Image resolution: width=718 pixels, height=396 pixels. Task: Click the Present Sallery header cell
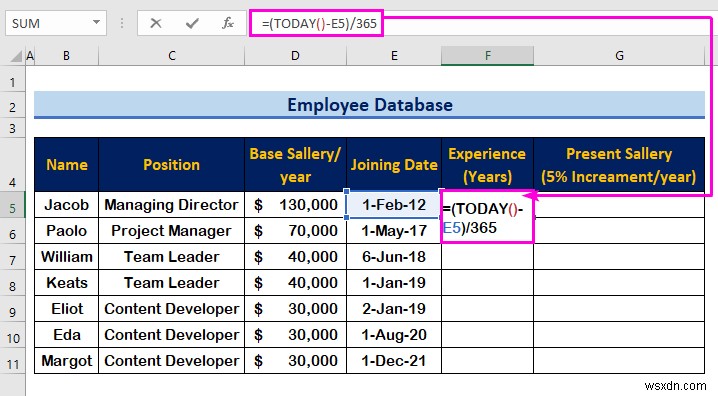[619, 164]
